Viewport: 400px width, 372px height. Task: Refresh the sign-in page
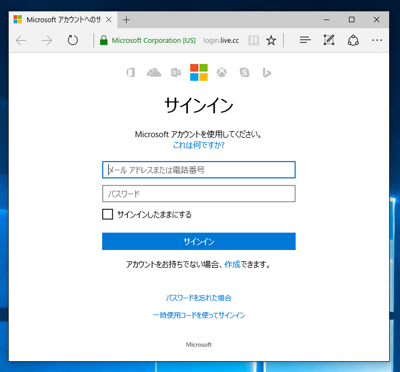click(x=72, y=40)
